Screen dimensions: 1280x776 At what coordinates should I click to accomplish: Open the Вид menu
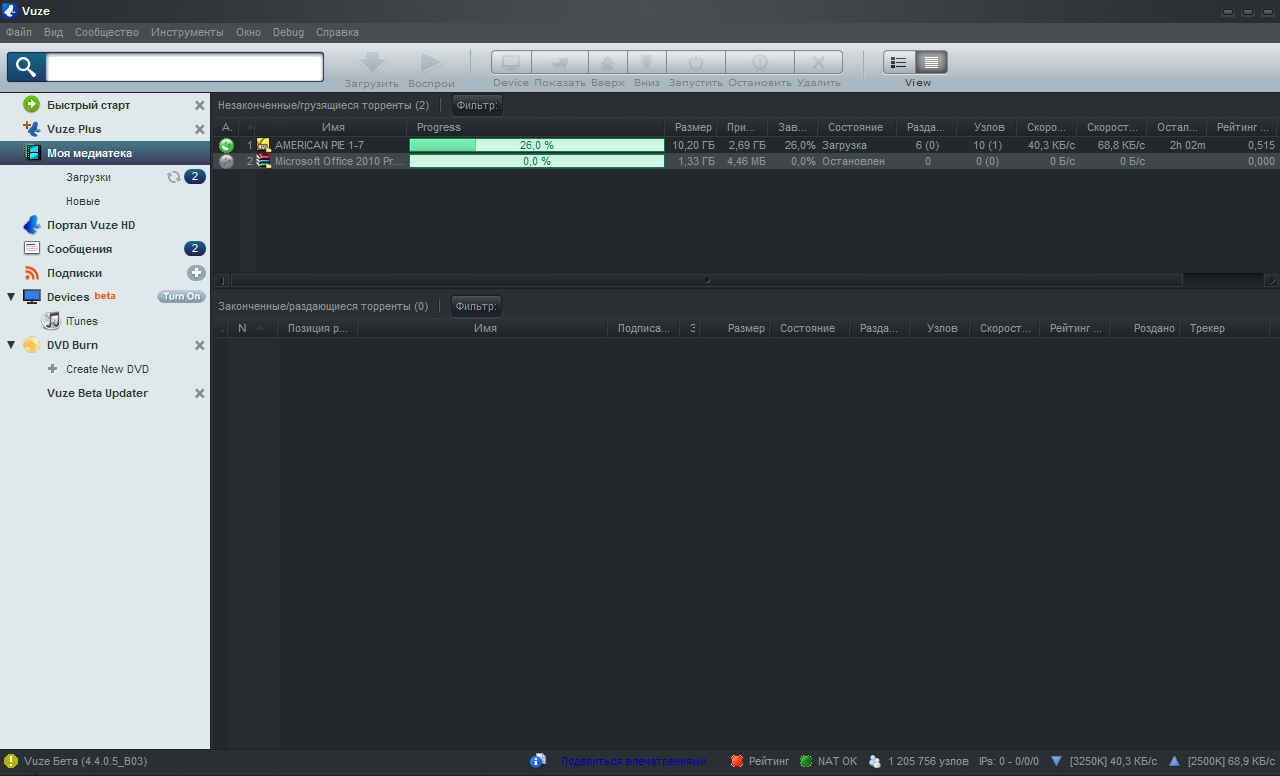(x=53, y=32)
